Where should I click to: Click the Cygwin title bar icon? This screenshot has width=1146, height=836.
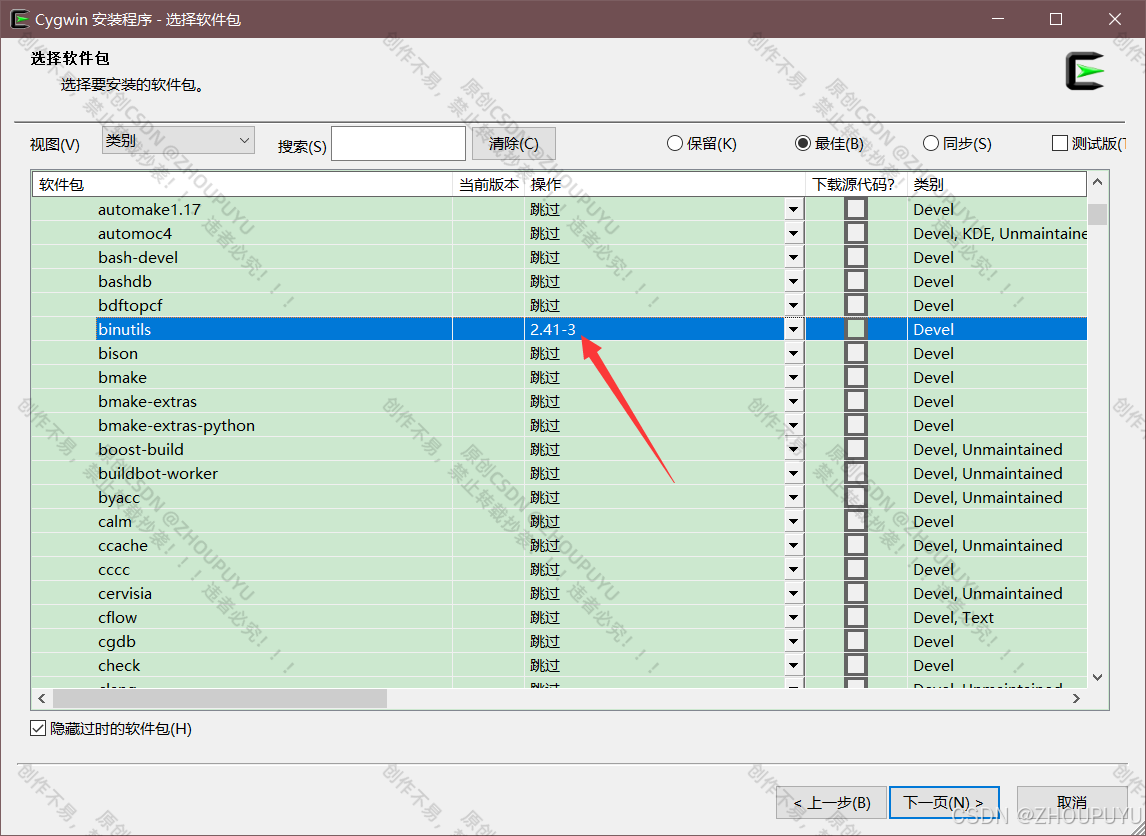coord(19,19)
